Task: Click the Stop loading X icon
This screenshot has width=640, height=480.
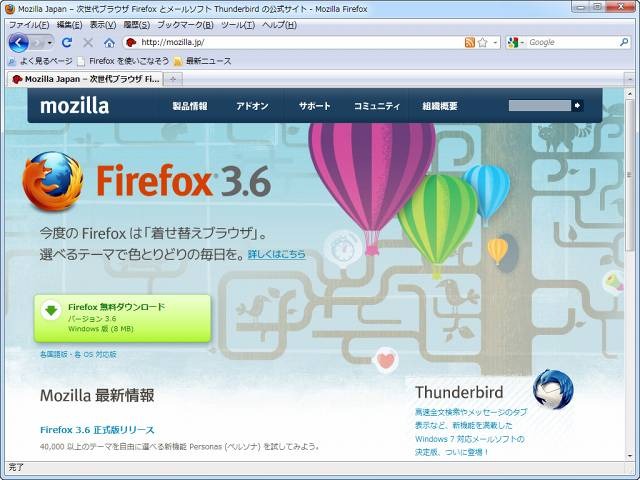Action: point(88,42)
